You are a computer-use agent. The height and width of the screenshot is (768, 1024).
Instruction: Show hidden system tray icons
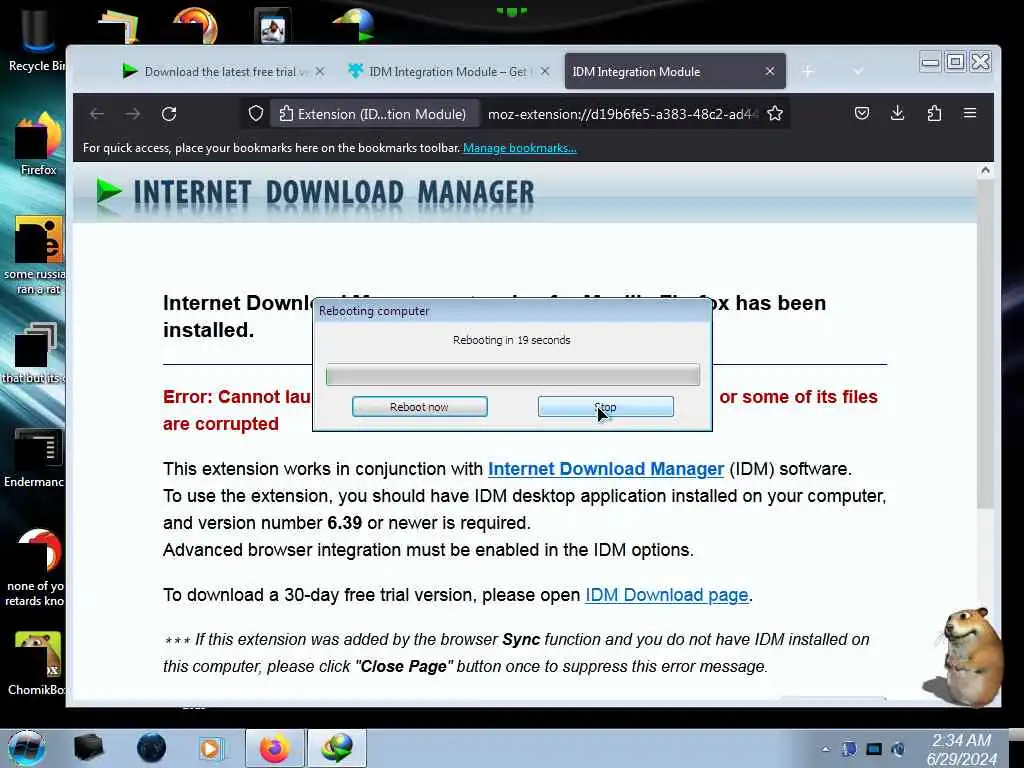[825, 749]
